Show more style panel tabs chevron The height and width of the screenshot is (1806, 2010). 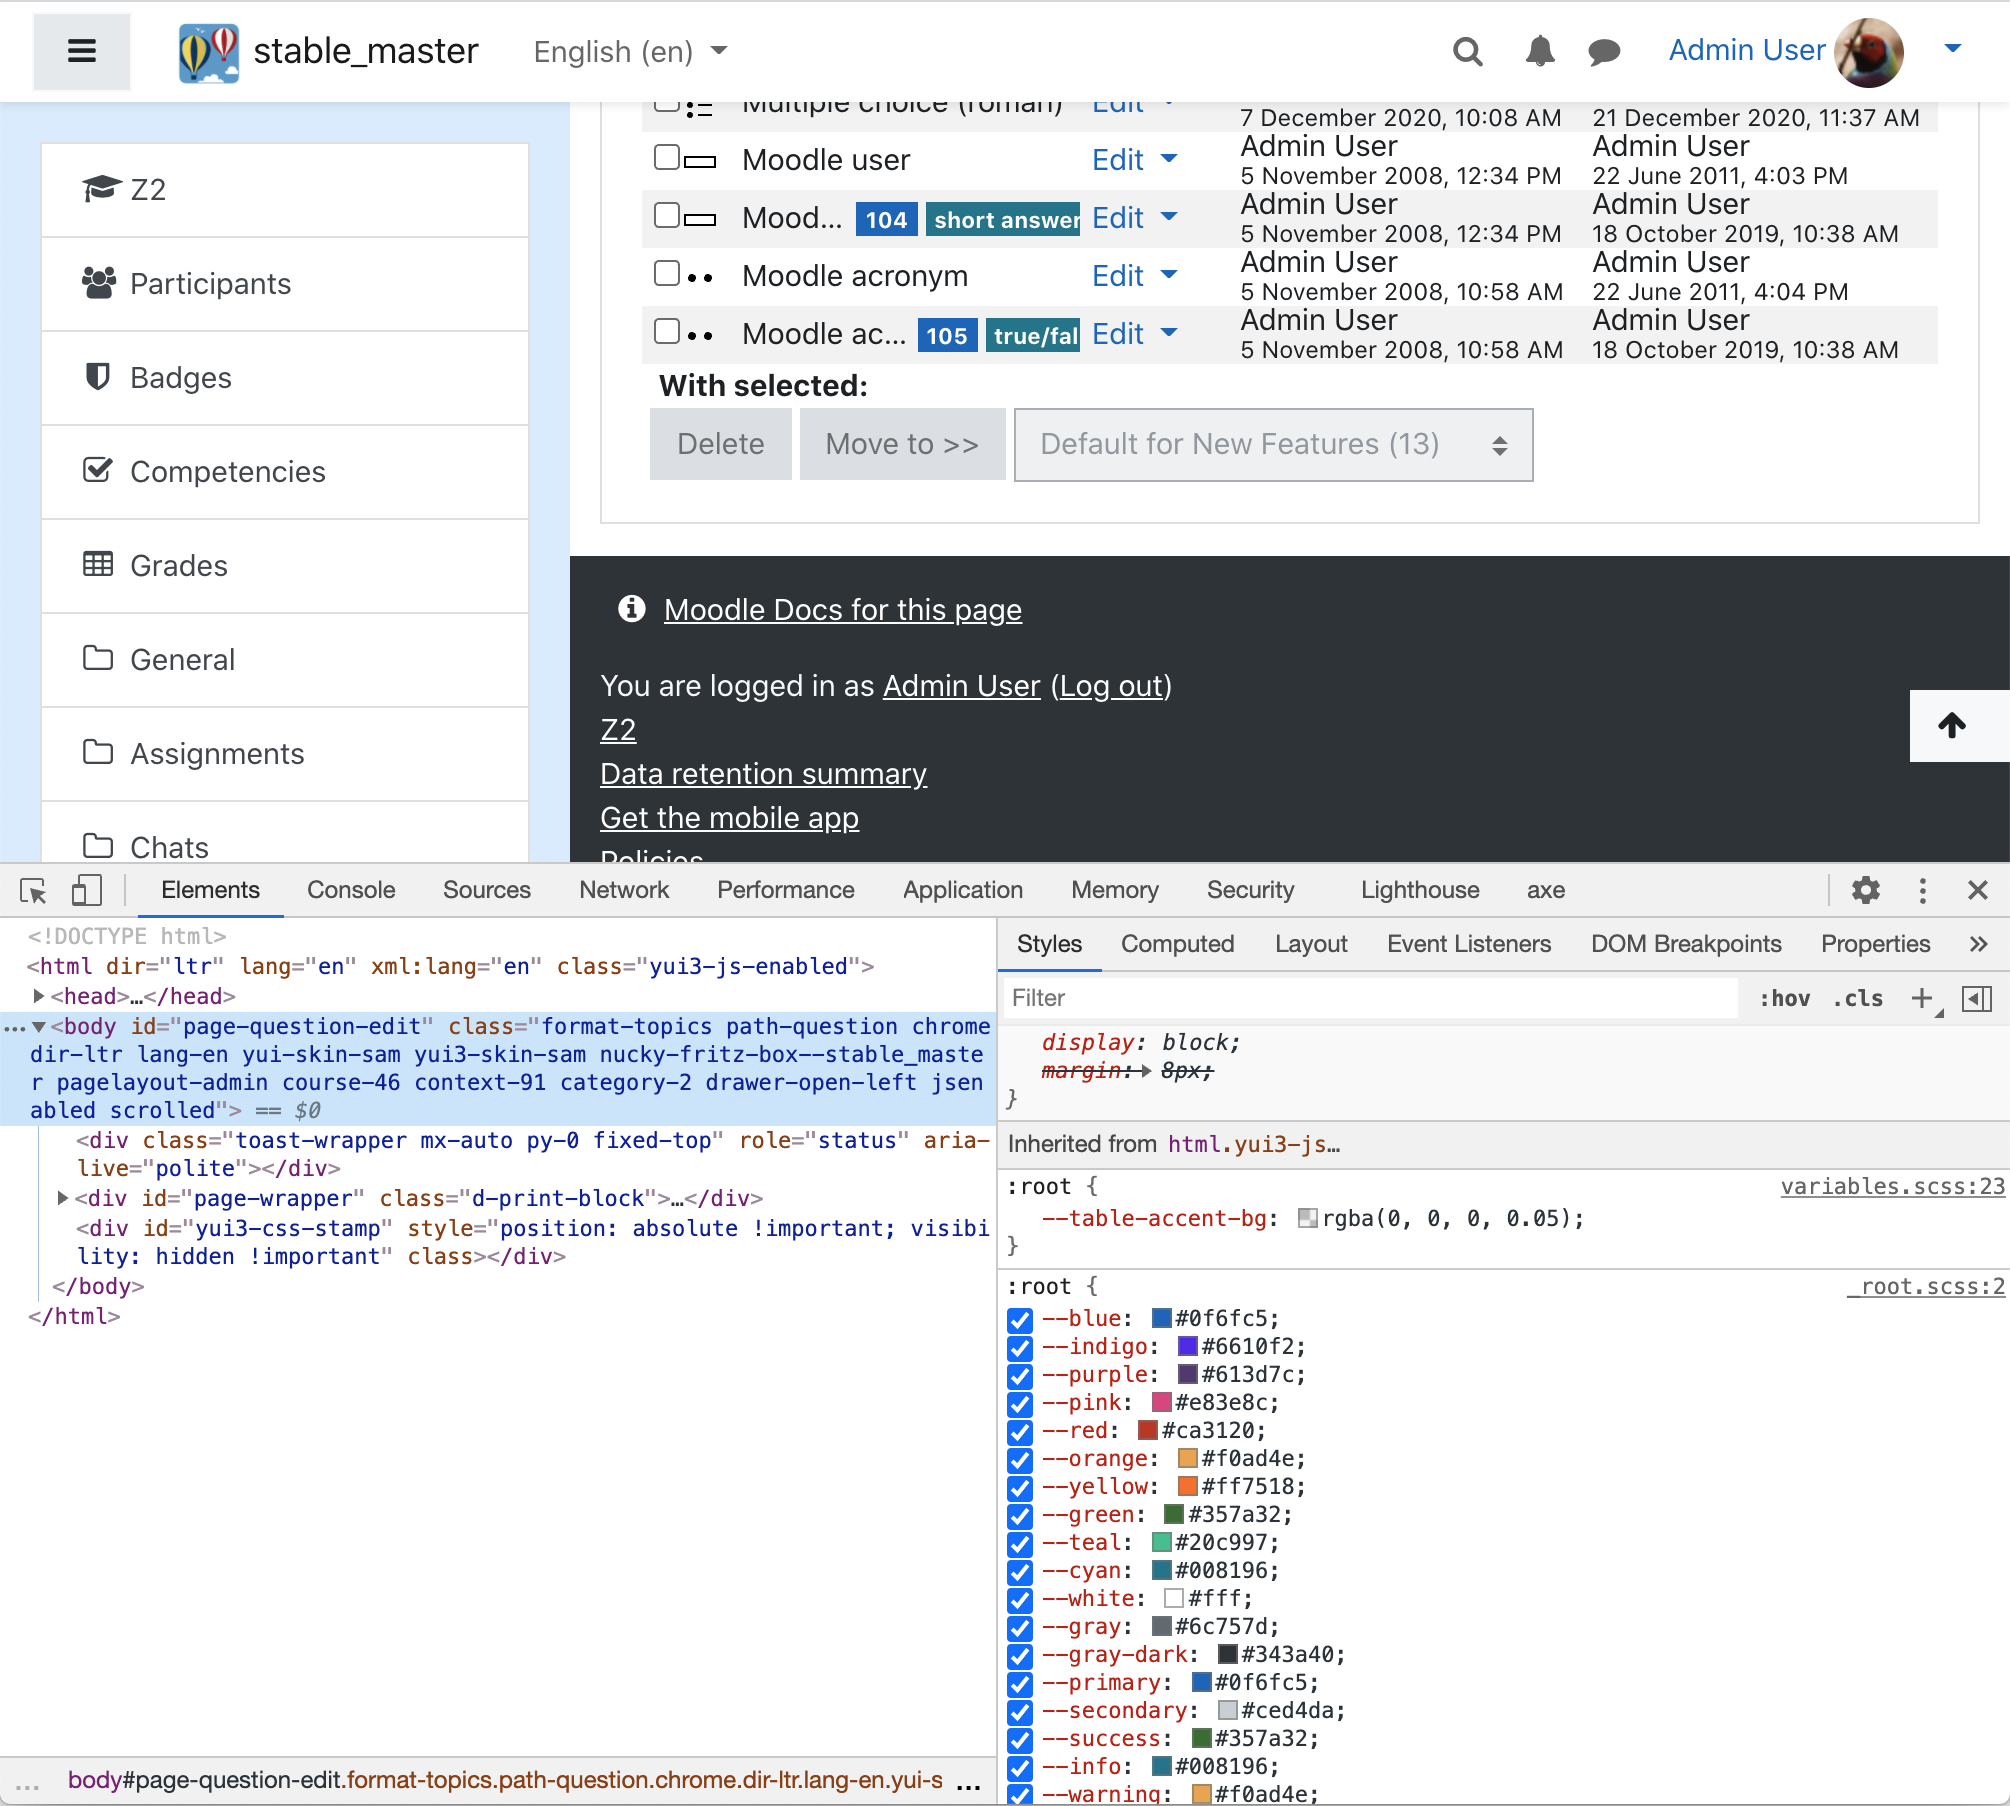(1978, 944)
